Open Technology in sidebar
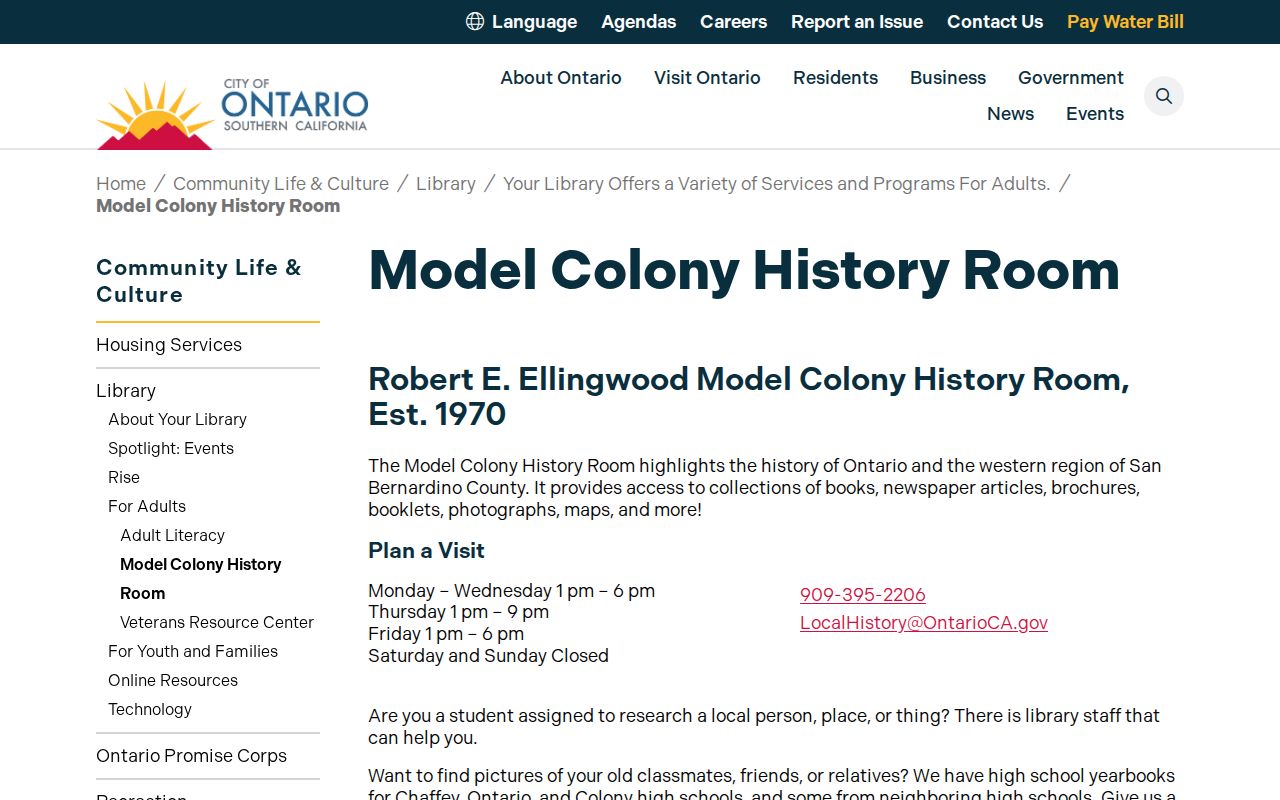This screenshot has height=800, width=1280. (150, 709)
